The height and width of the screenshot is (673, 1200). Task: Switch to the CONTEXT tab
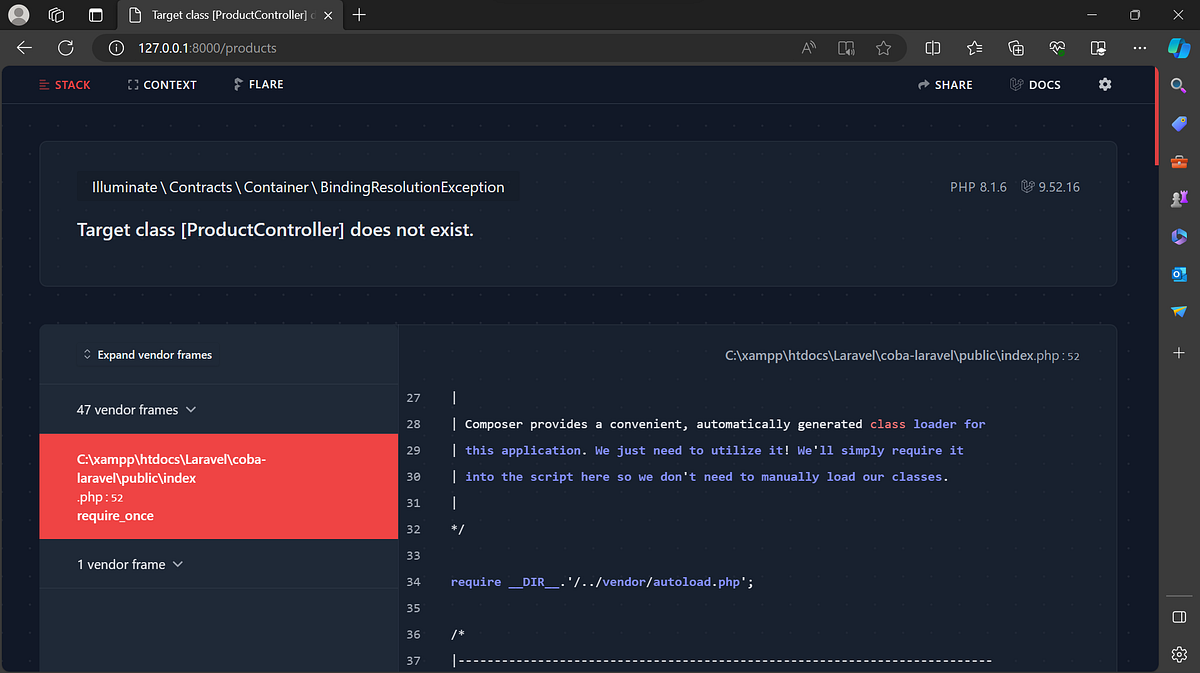162,85
